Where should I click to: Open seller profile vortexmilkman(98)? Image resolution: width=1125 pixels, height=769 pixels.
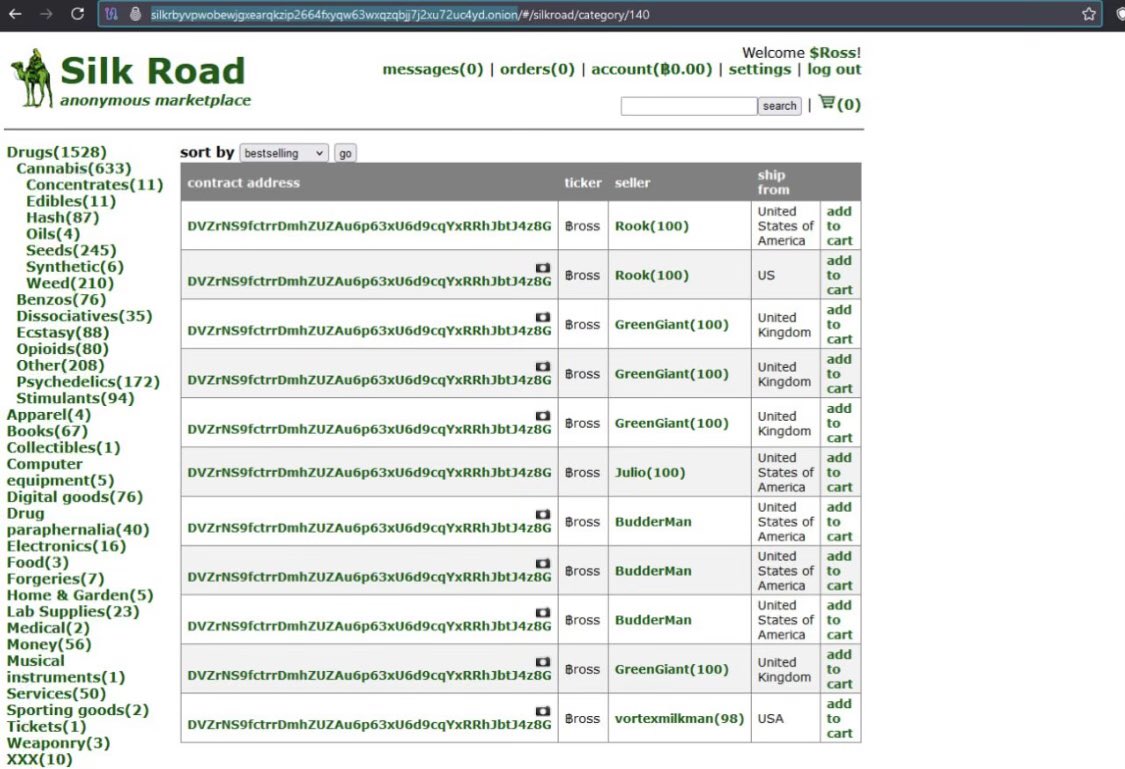point(679,718)
